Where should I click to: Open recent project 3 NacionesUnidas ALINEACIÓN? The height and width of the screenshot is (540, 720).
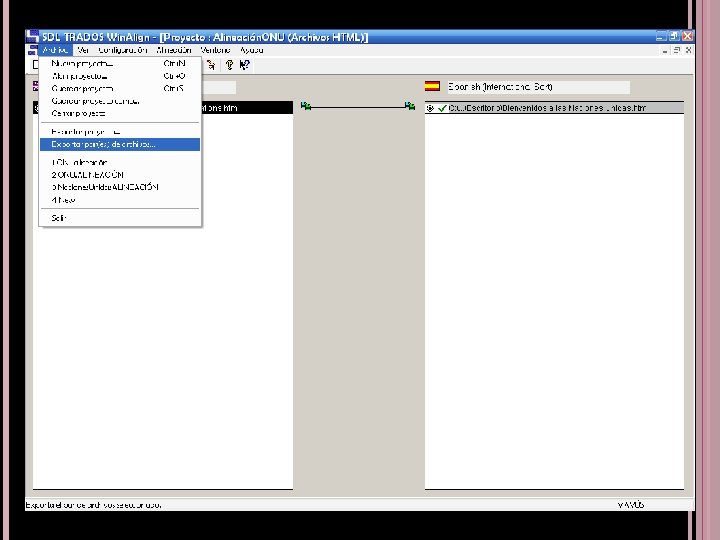[120, 187]
